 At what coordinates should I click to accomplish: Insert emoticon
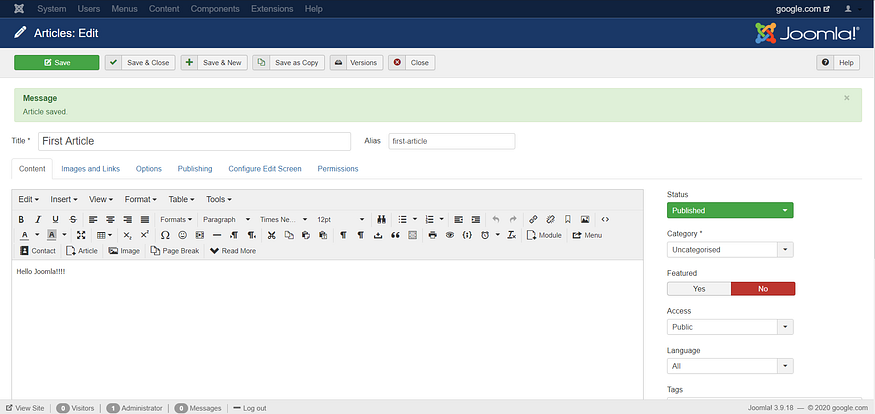click(182, 235)
